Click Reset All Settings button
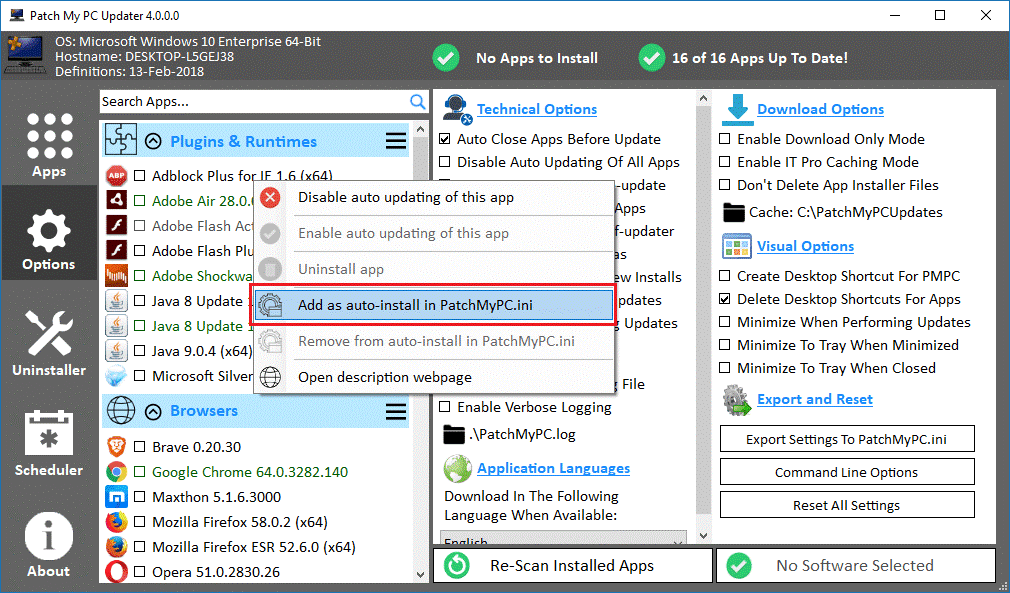Screen dimensions: 1010x593 846,505
